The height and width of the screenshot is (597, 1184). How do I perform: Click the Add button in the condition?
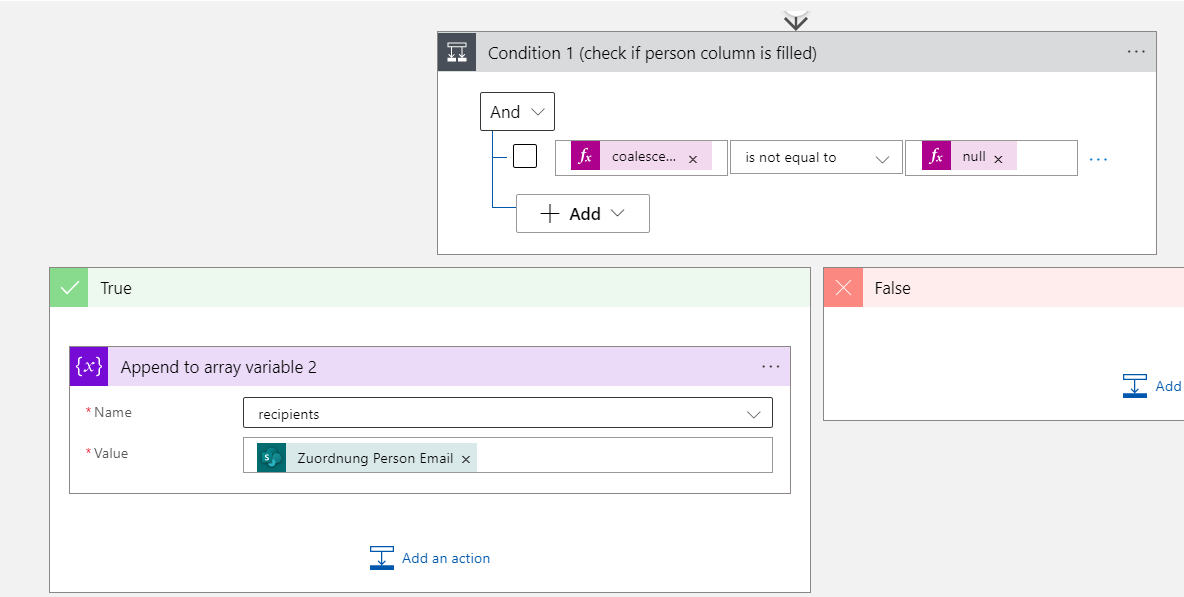click(582, 214)
